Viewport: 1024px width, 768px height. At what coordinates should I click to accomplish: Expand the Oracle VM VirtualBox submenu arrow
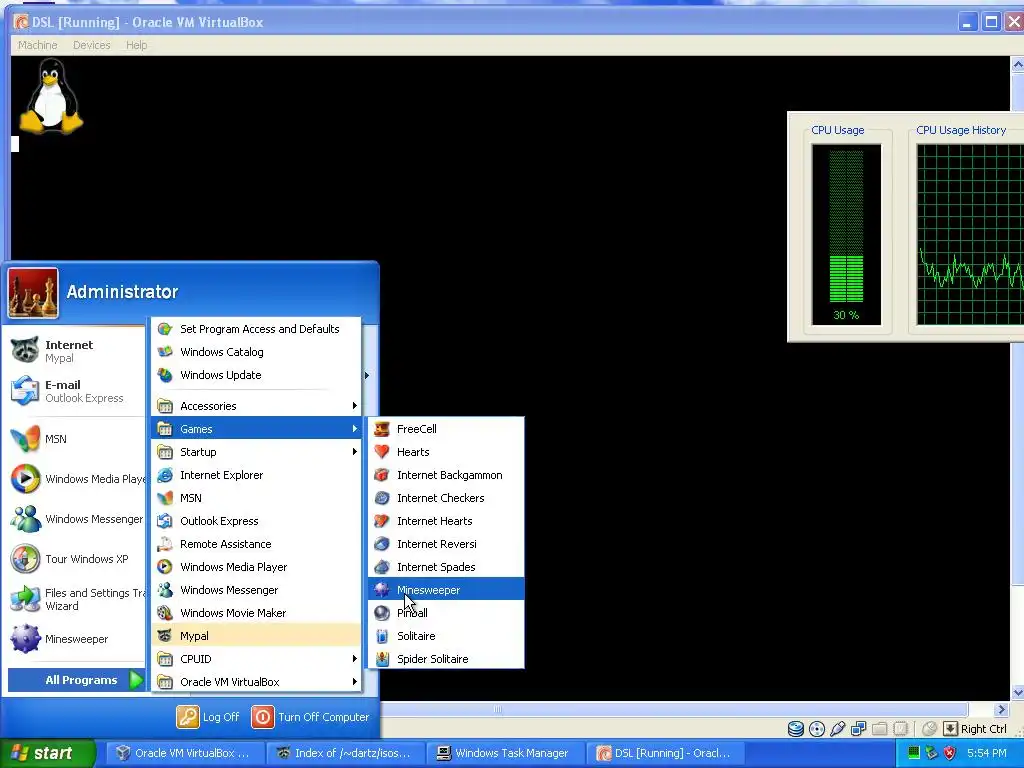[x=355, y=682]
